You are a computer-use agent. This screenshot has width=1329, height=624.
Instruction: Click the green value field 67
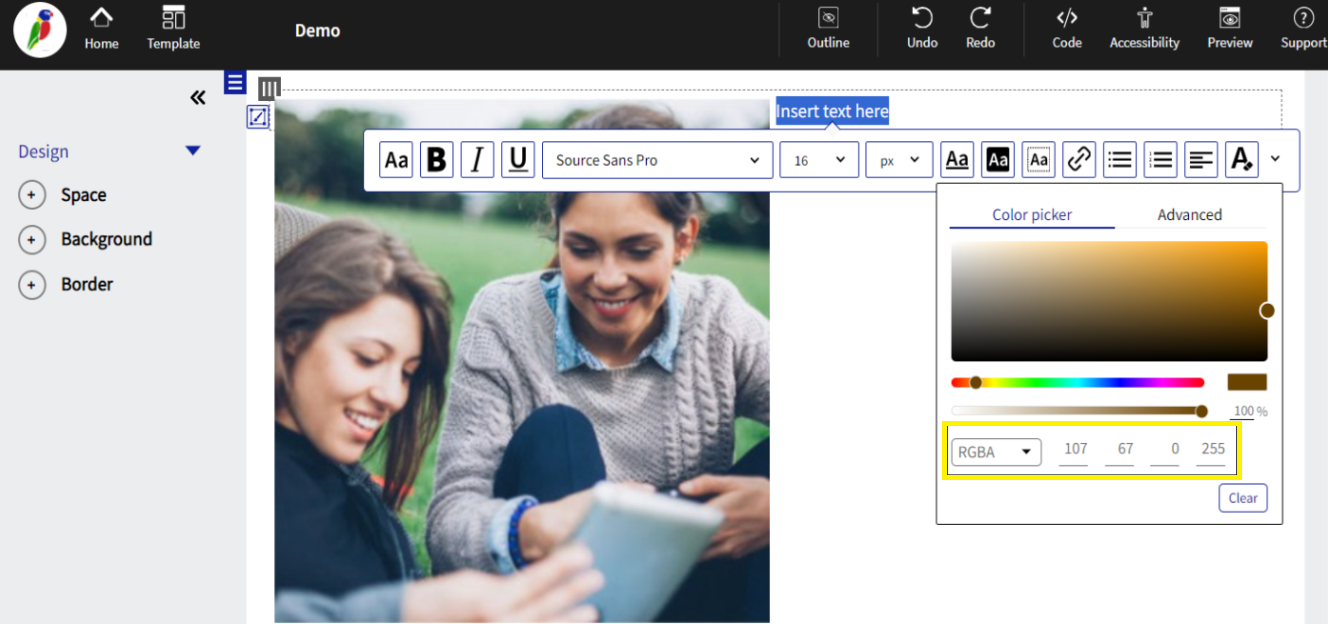pyautogui.click(x=1119, y=450)
